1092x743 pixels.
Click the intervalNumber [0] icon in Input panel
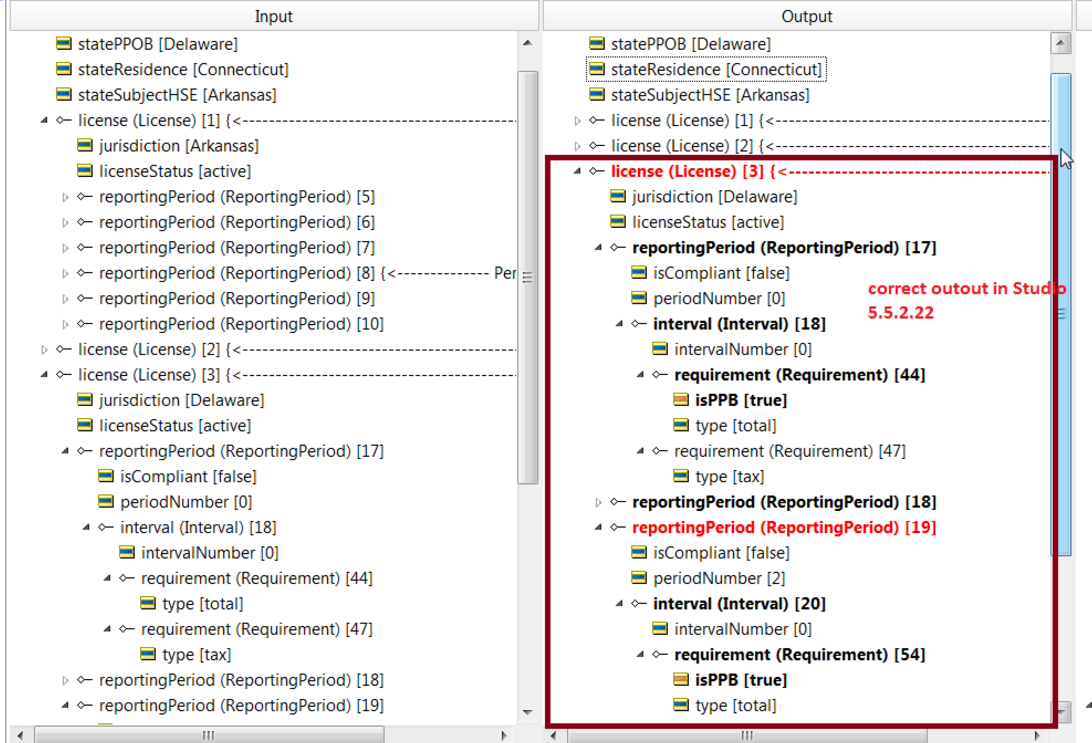[x=126, y=553]
